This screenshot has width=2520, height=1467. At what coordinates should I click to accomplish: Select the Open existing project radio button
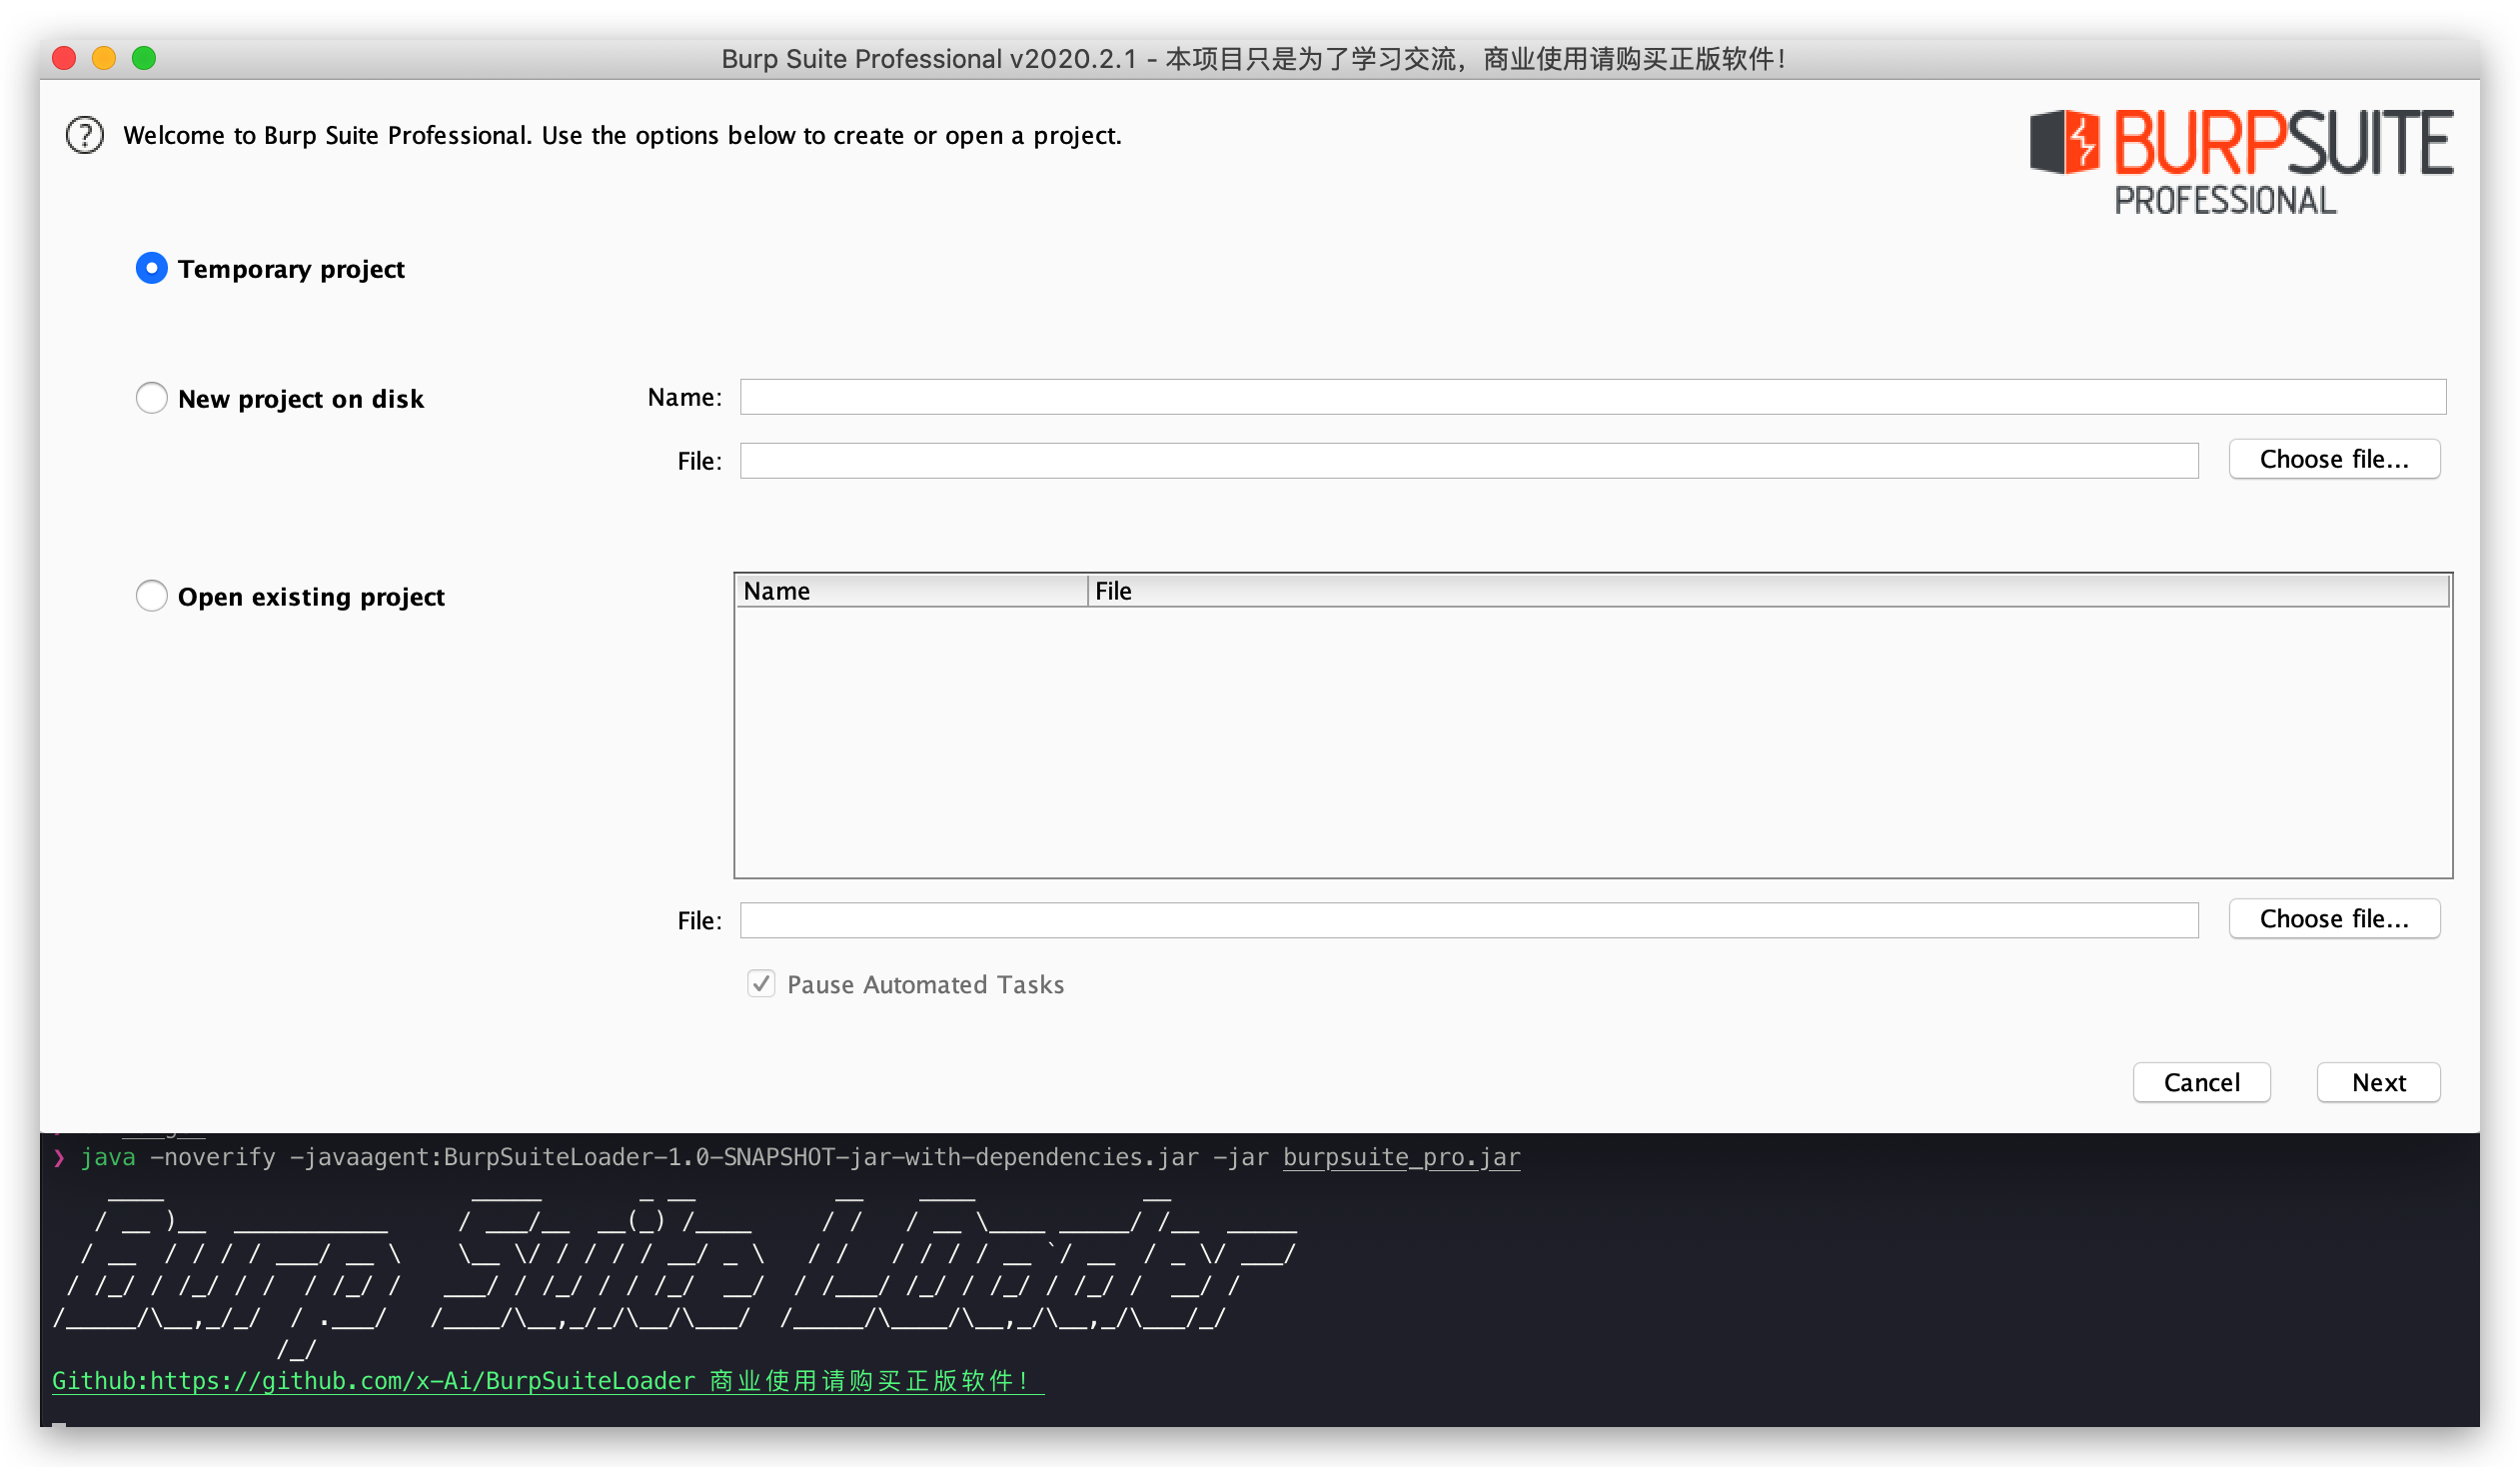pos(152,596)
